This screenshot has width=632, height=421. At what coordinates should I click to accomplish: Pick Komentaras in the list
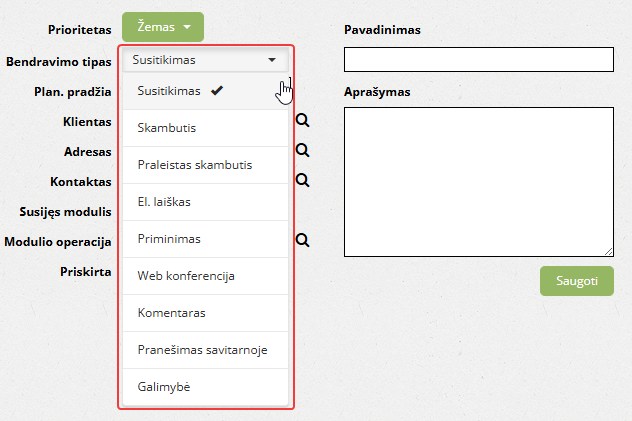[x=206, y=313]
